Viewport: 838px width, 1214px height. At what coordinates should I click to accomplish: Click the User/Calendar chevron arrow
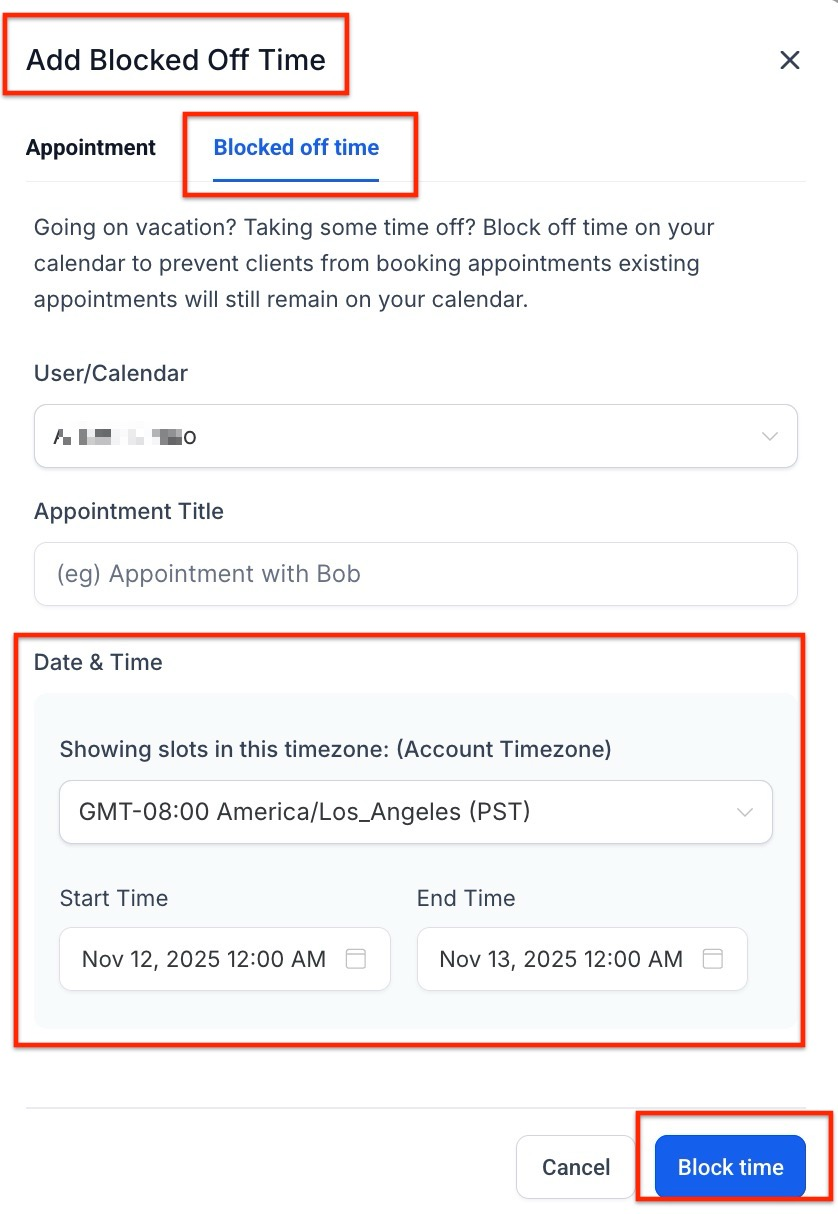coord(769,436)
